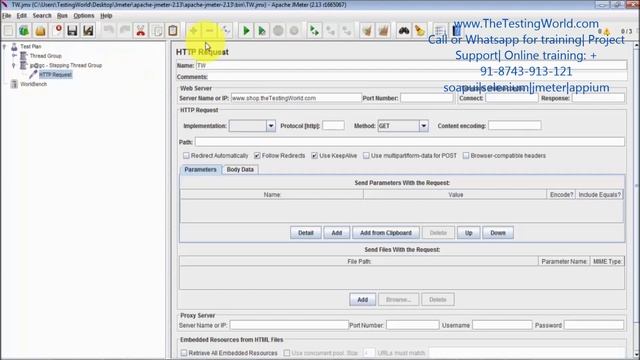The width and height of the screenshot is (640, 360).
Task: Check Browser-compatible headers option
Action: click(466, 156)
